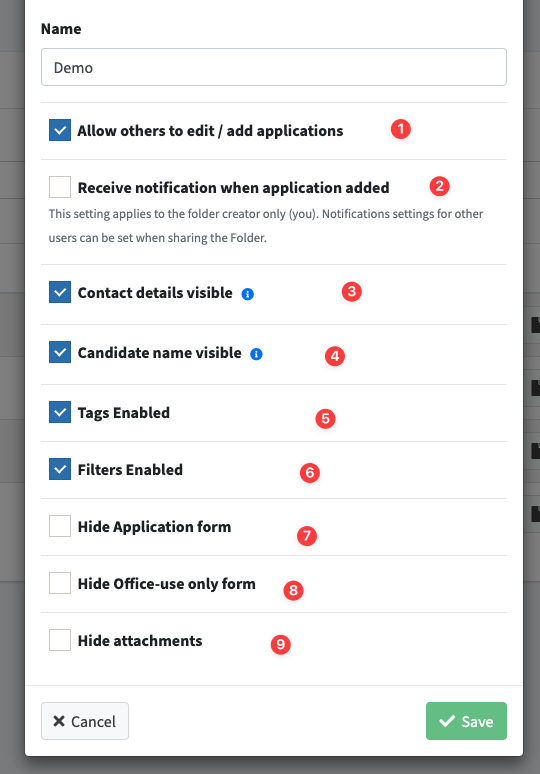Click the red number 5 annotation badge
Image resolution: width=540 pixels, height=774 pixels.
coord(325,419)
